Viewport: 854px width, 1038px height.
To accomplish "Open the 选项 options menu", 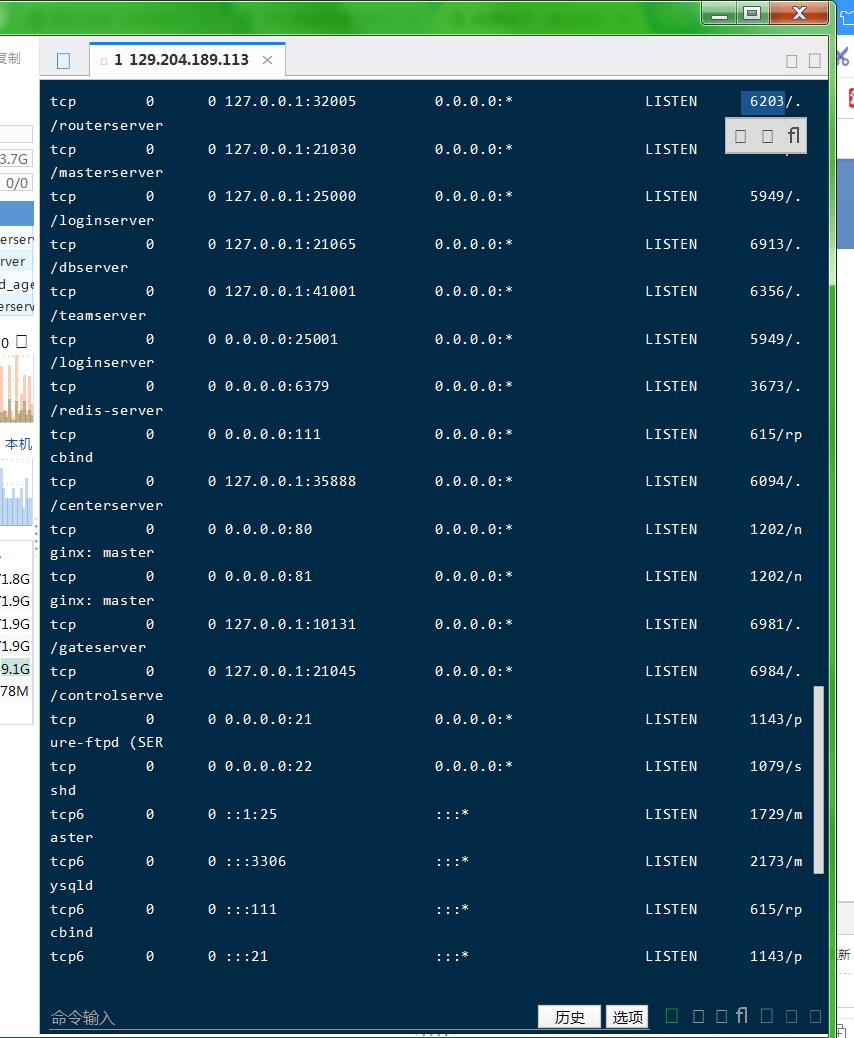I will click(x=628, y=1017).
